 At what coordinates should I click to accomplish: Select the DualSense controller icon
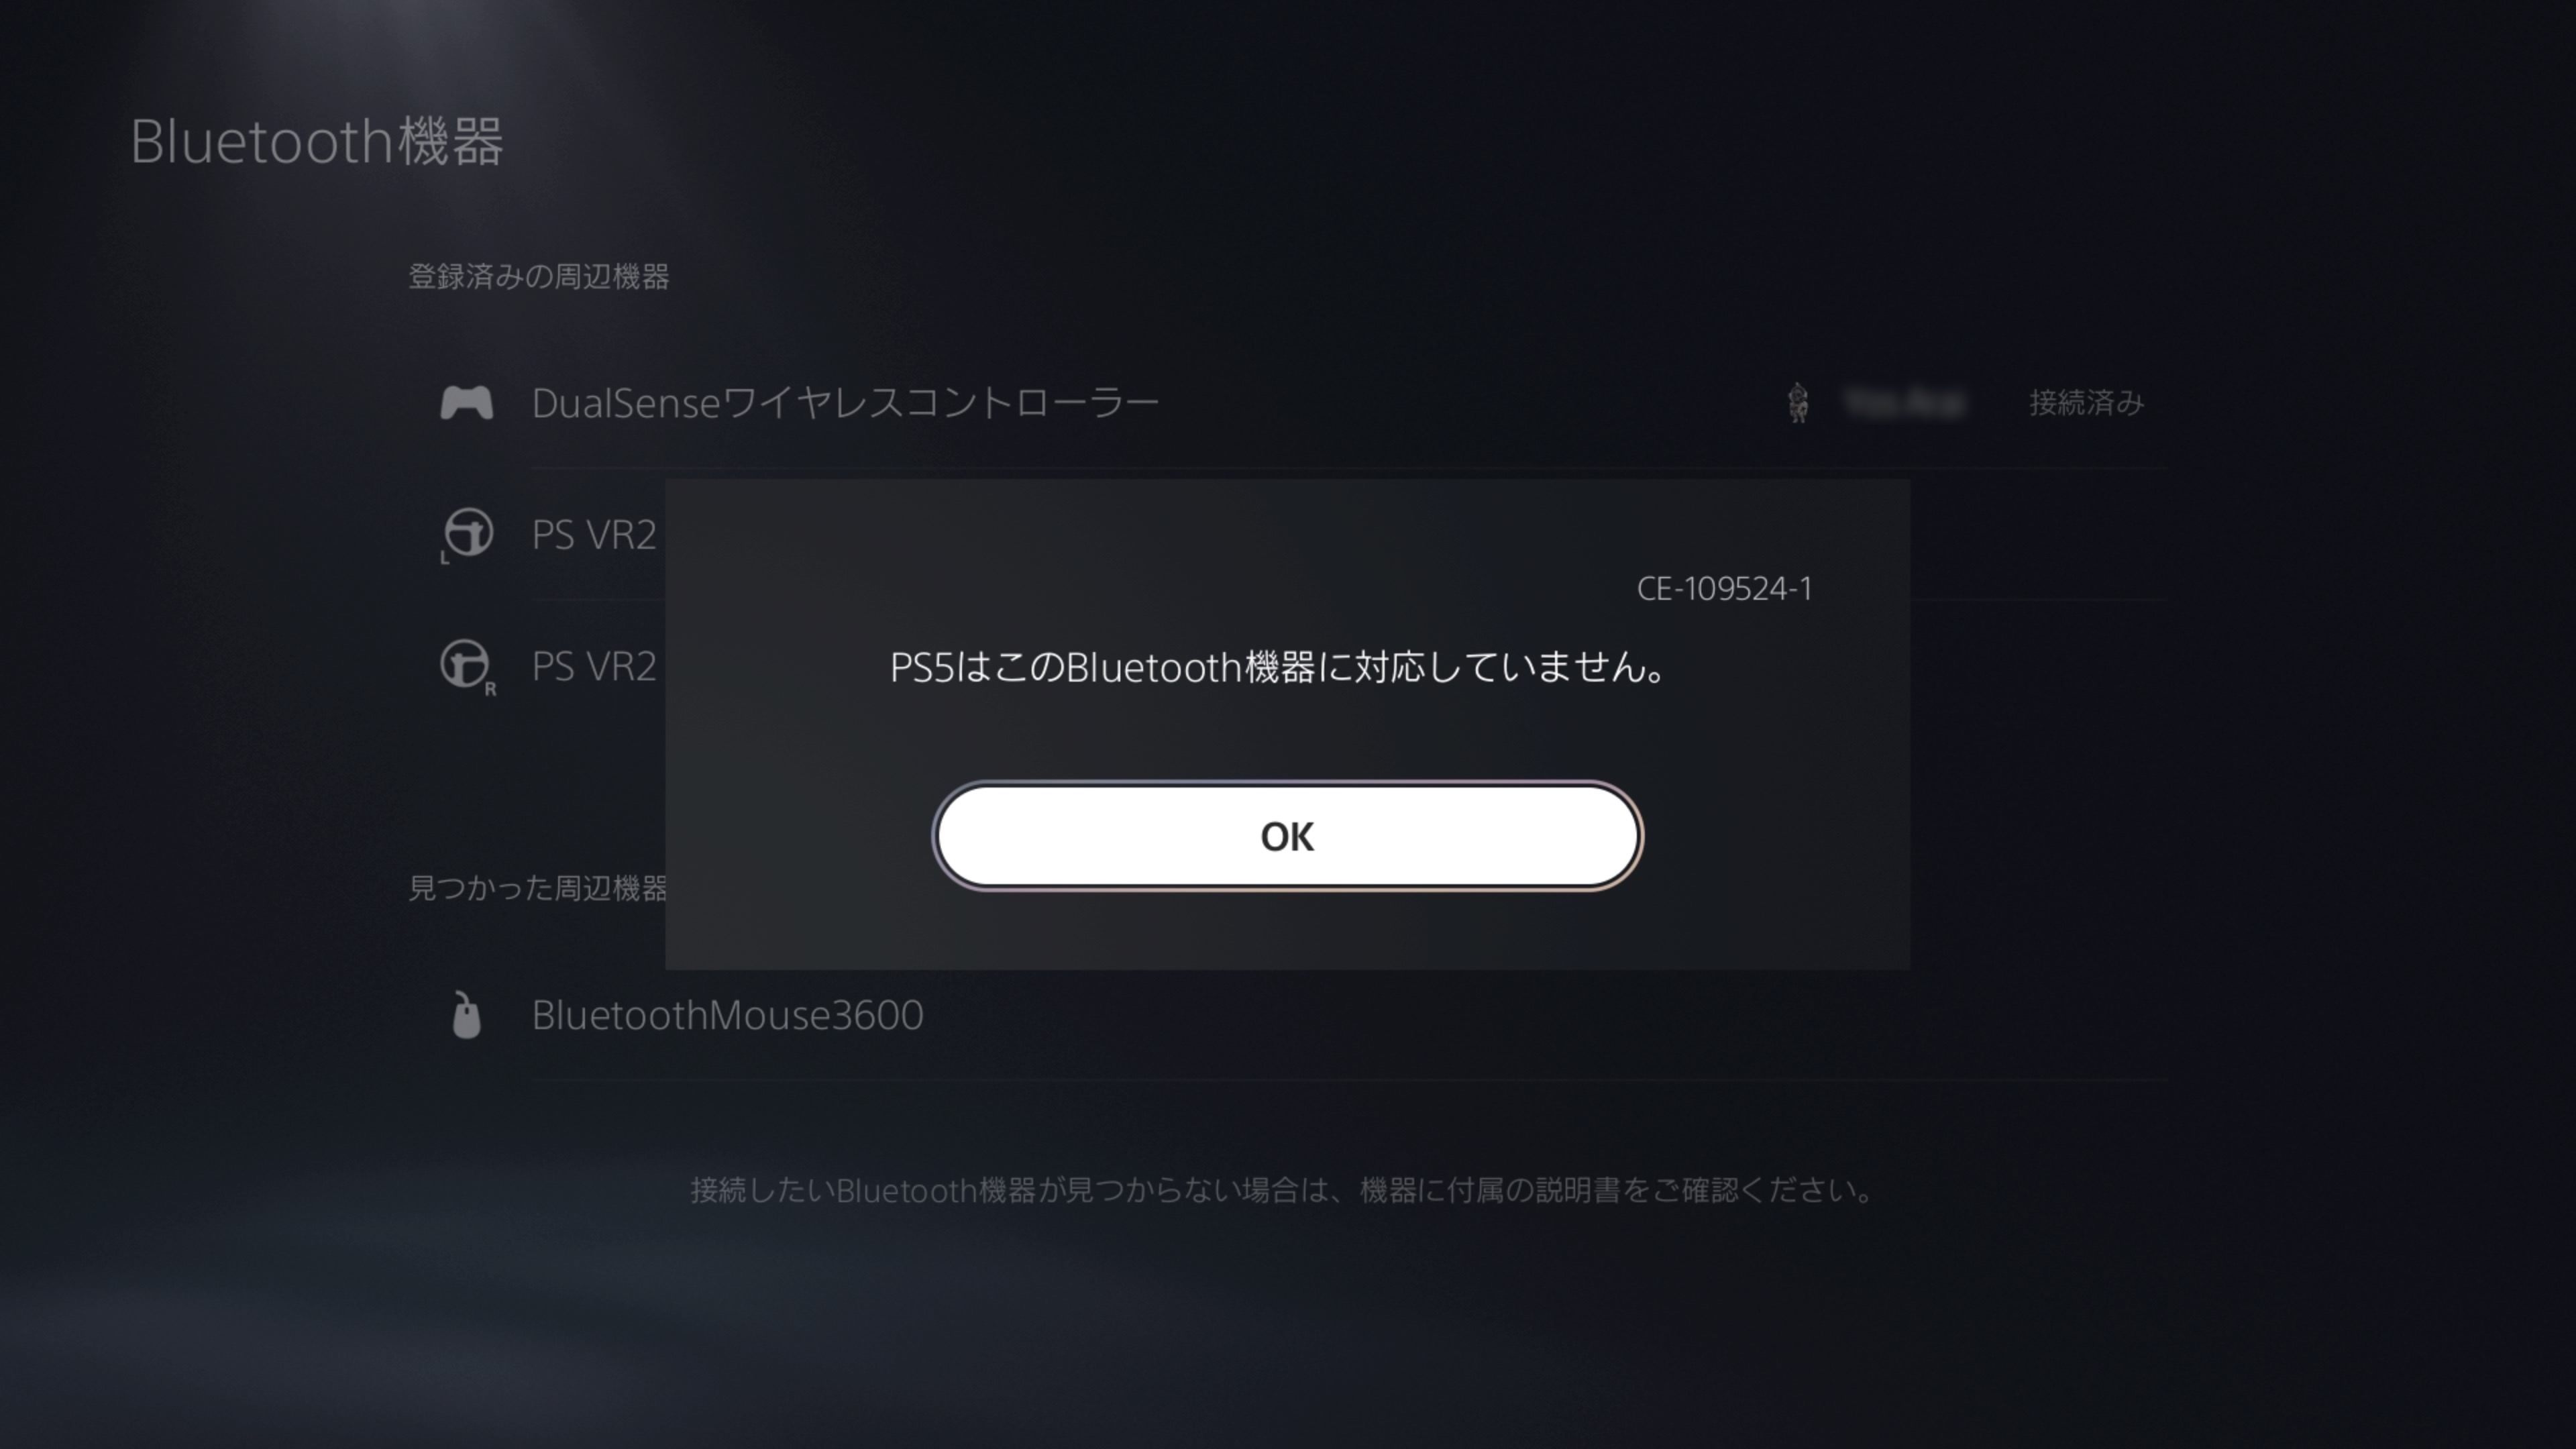pyautogui.click(x=467, y=403)
